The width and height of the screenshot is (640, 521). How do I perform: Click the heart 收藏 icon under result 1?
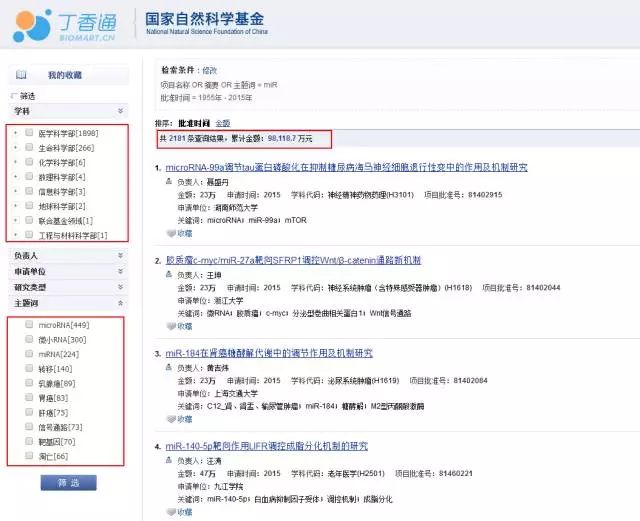pos(172,233)
